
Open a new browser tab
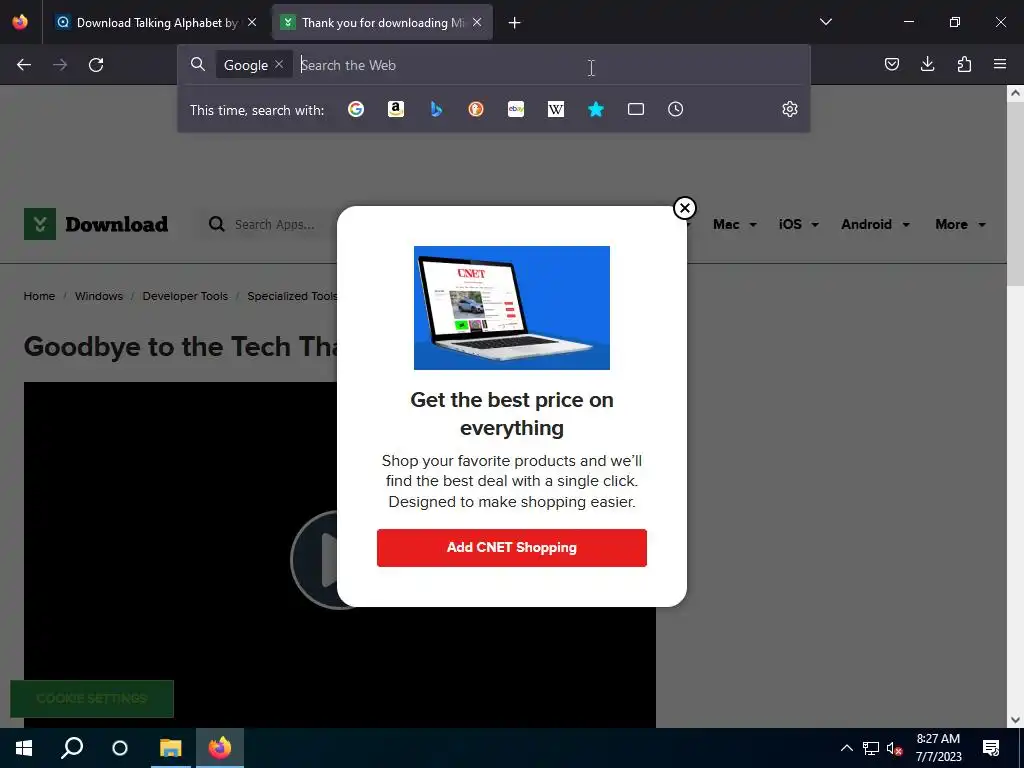coord(515,23)
